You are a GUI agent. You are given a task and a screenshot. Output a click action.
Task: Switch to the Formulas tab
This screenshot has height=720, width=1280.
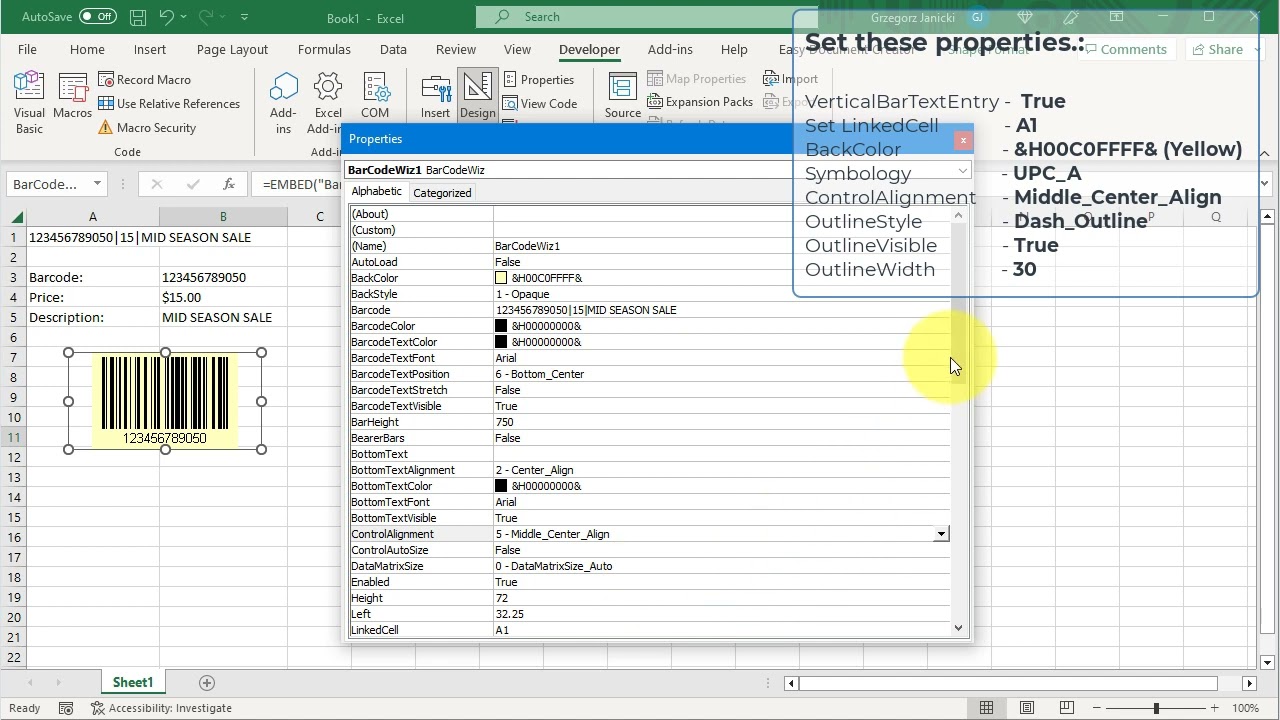(x=324, y=49)
